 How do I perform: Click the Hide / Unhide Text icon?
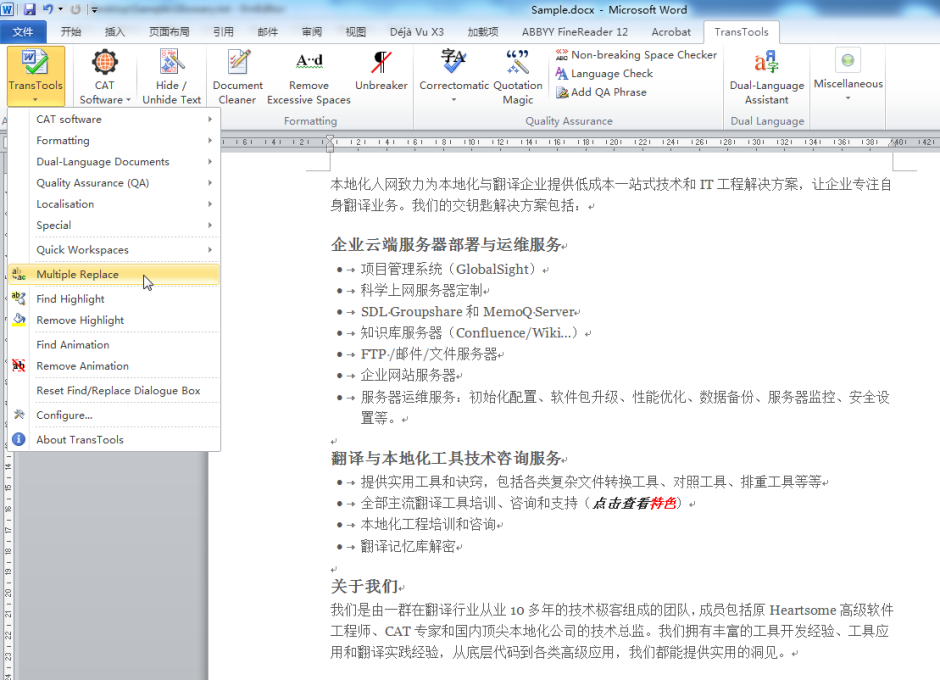pos(171,65)
